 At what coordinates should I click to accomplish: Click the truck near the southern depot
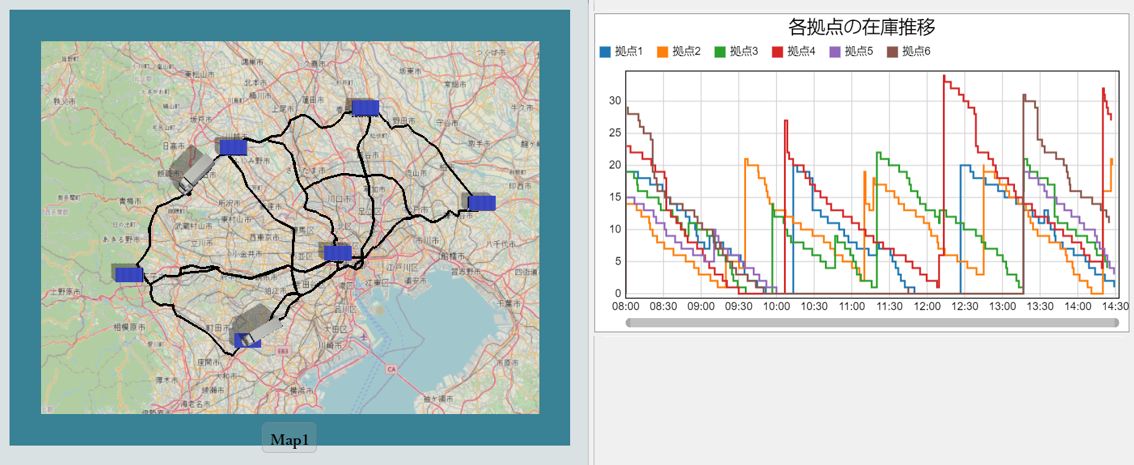coord(257,321)
